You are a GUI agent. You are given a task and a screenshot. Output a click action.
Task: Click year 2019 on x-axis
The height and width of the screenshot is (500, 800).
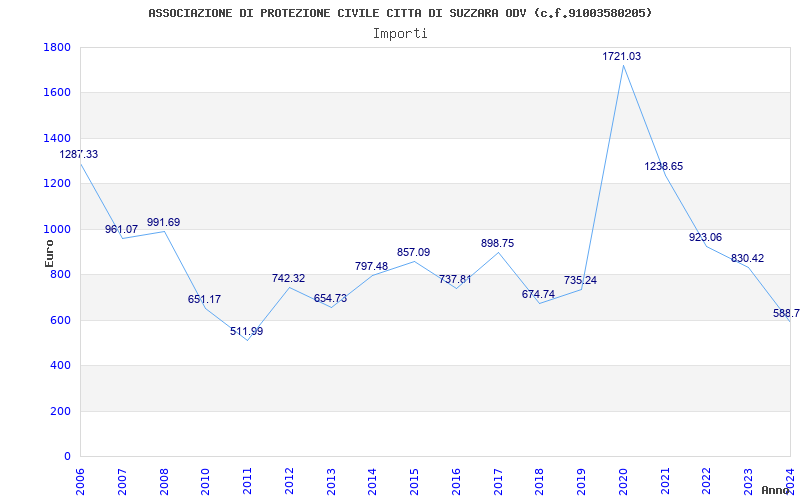582,483
